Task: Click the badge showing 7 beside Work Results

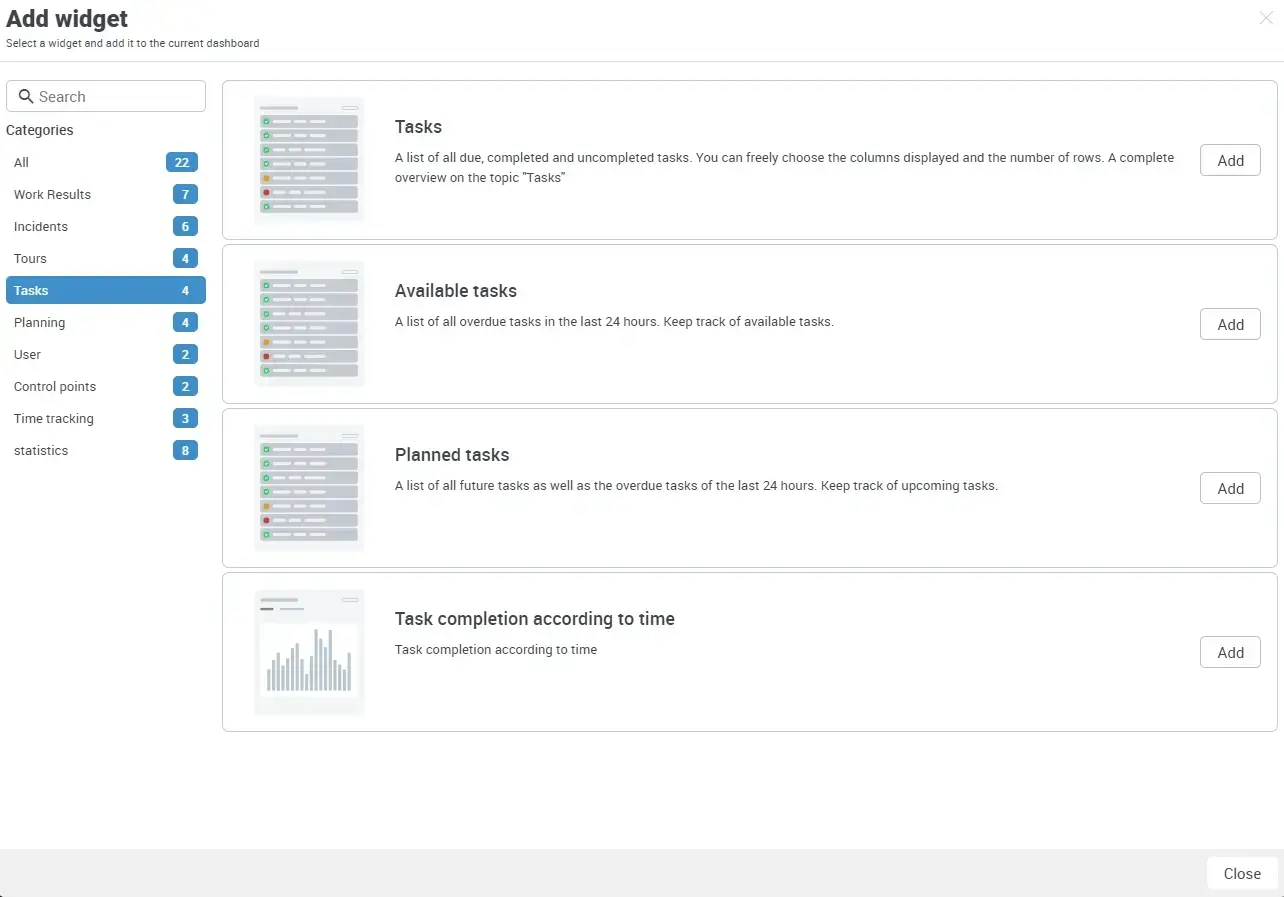Action: point(185,194)
